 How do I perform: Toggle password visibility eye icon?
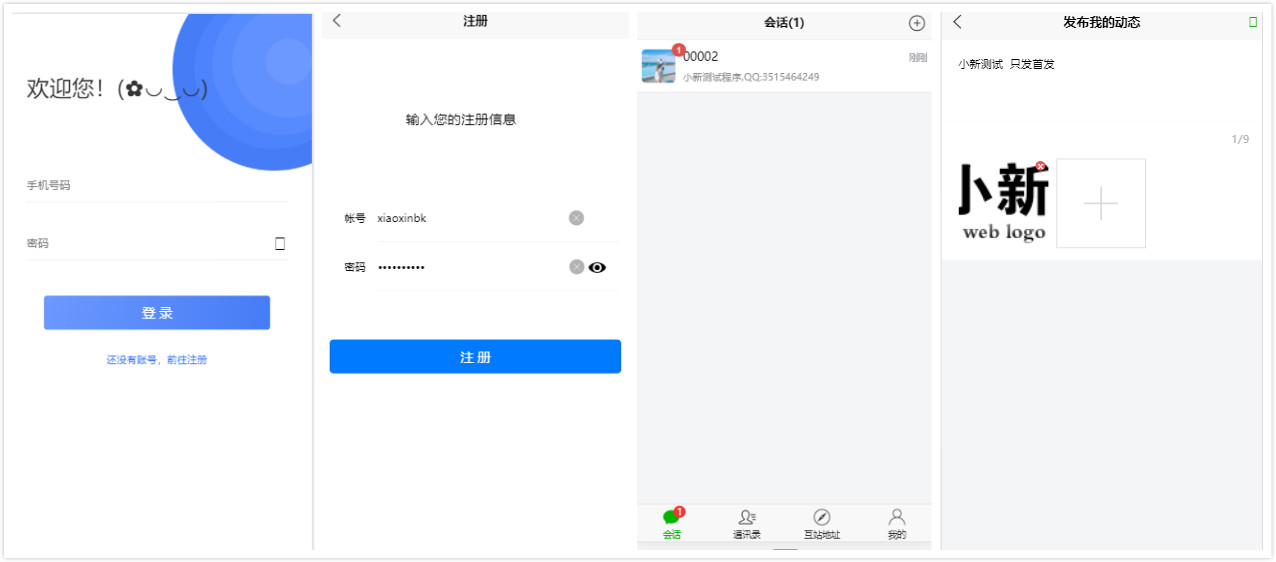598,267
